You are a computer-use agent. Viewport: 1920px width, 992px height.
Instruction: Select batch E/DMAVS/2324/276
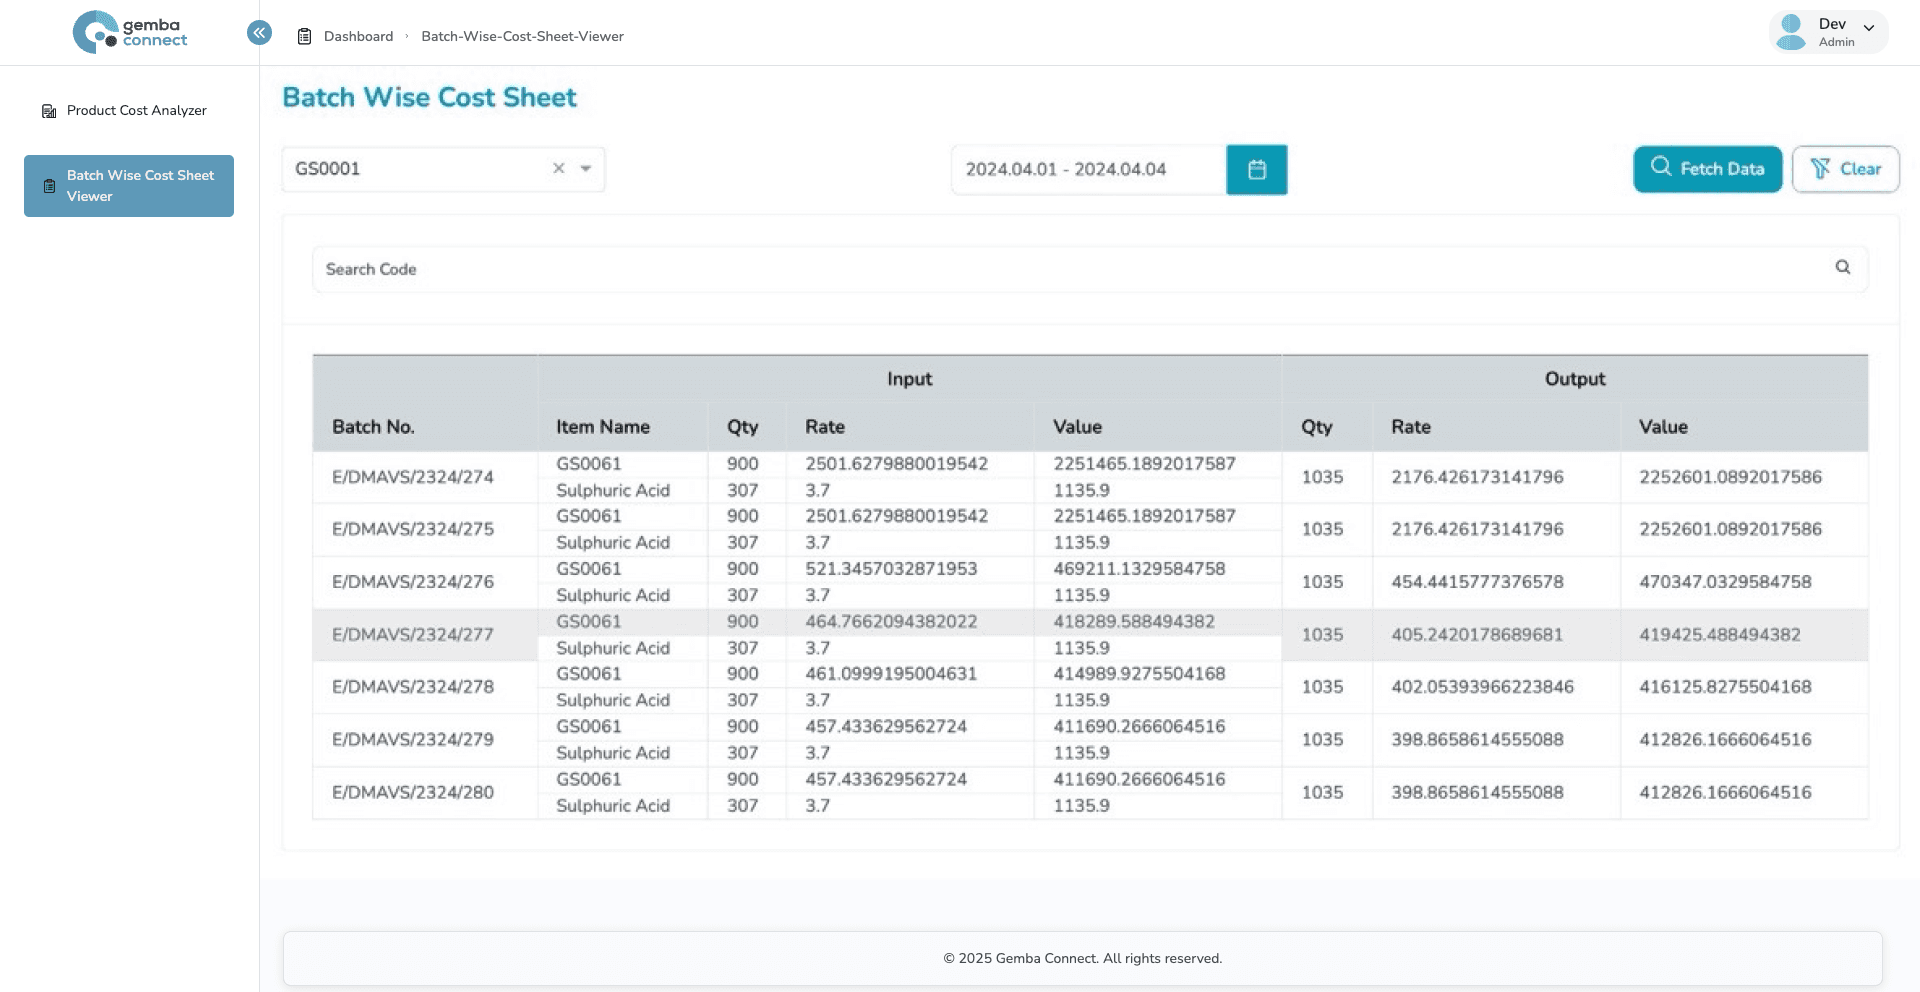(x=413, y=582)
